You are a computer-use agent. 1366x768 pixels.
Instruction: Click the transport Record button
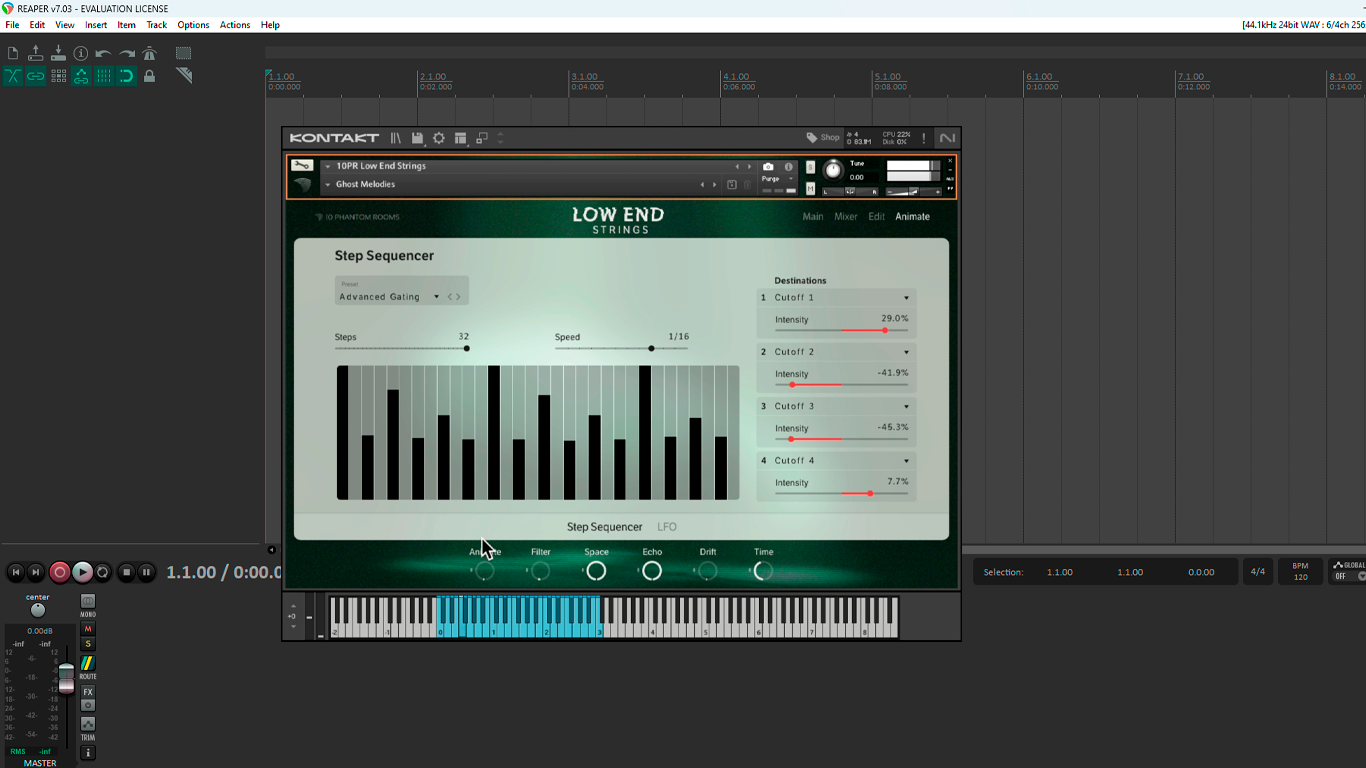pyautogui.click(x=60, y=572)
